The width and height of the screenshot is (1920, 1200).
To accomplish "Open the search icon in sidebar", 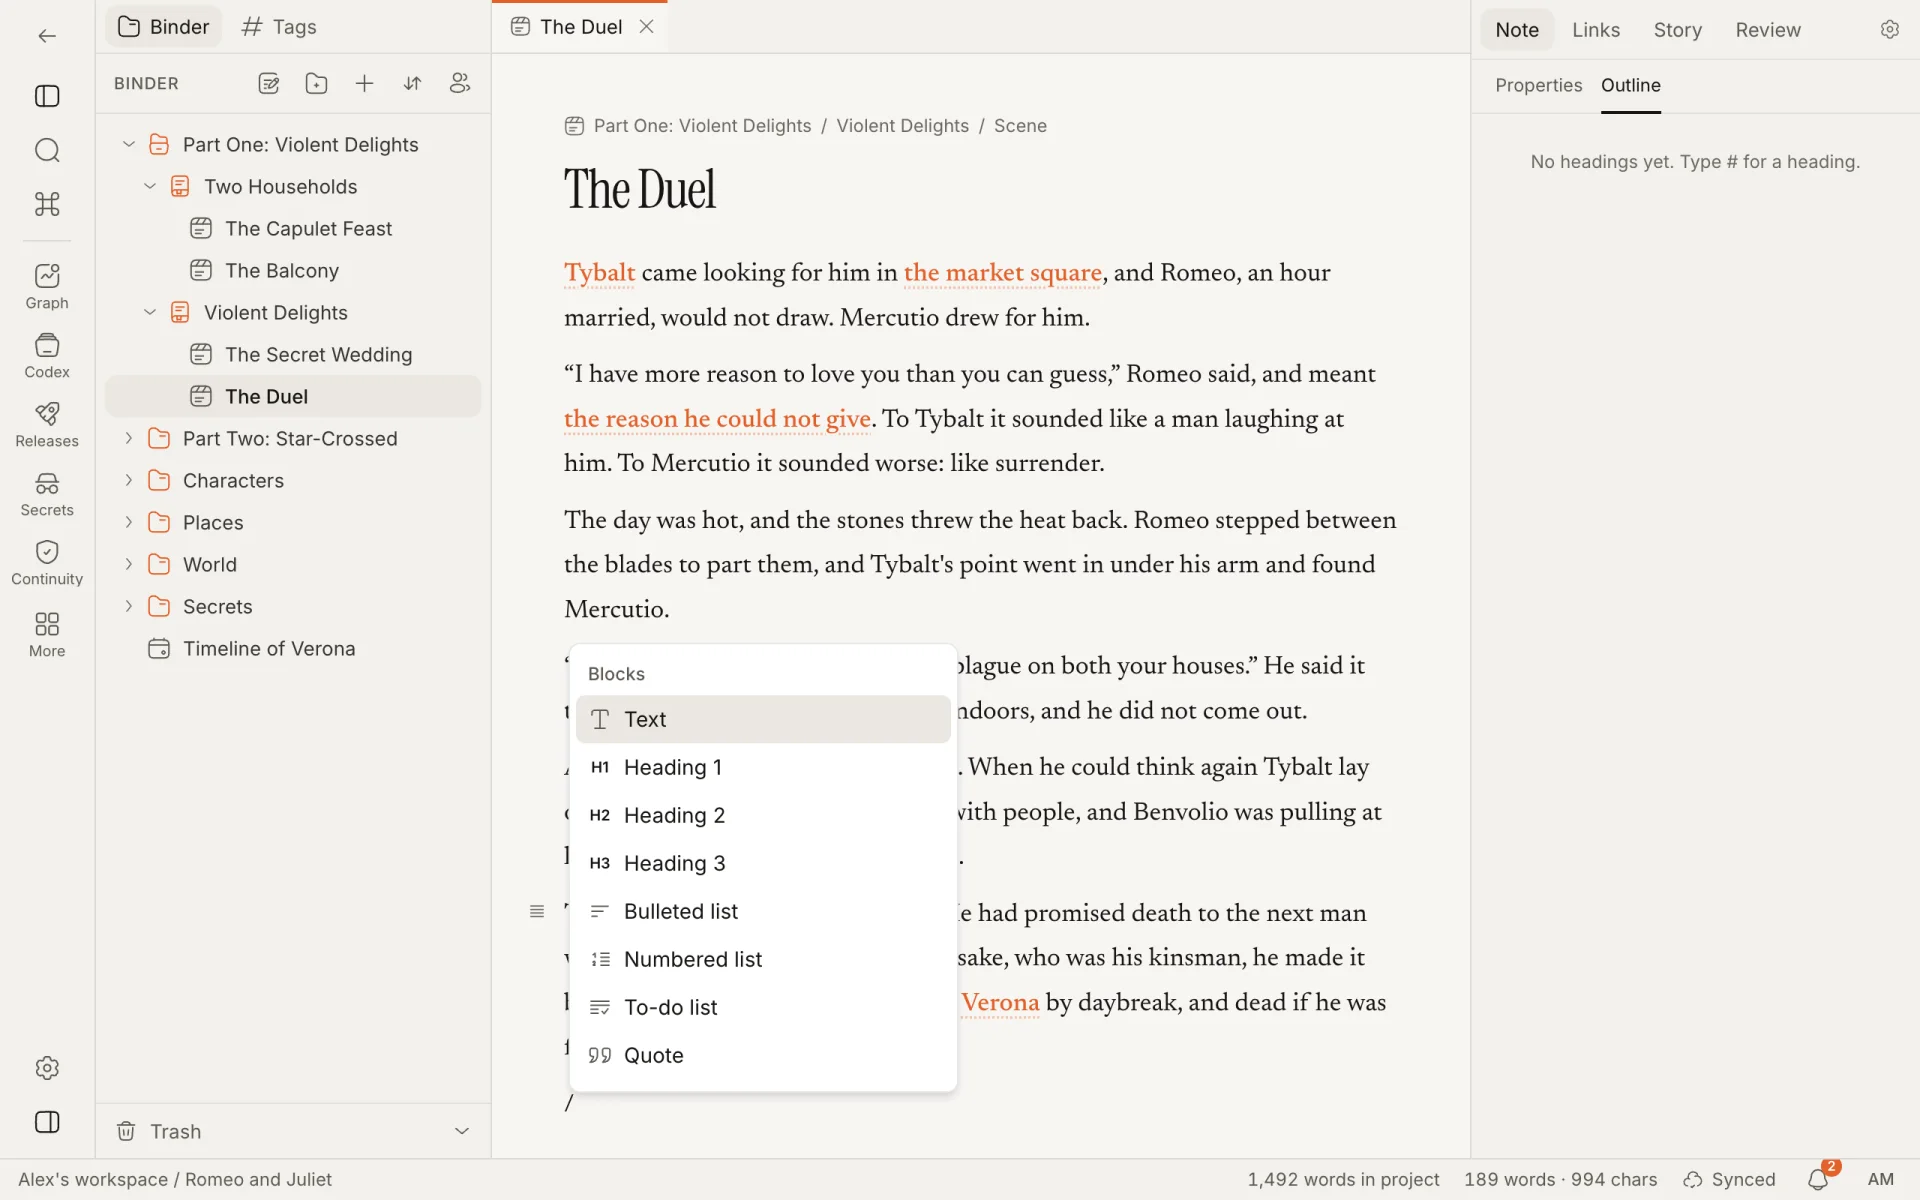I will pos(47,150).
